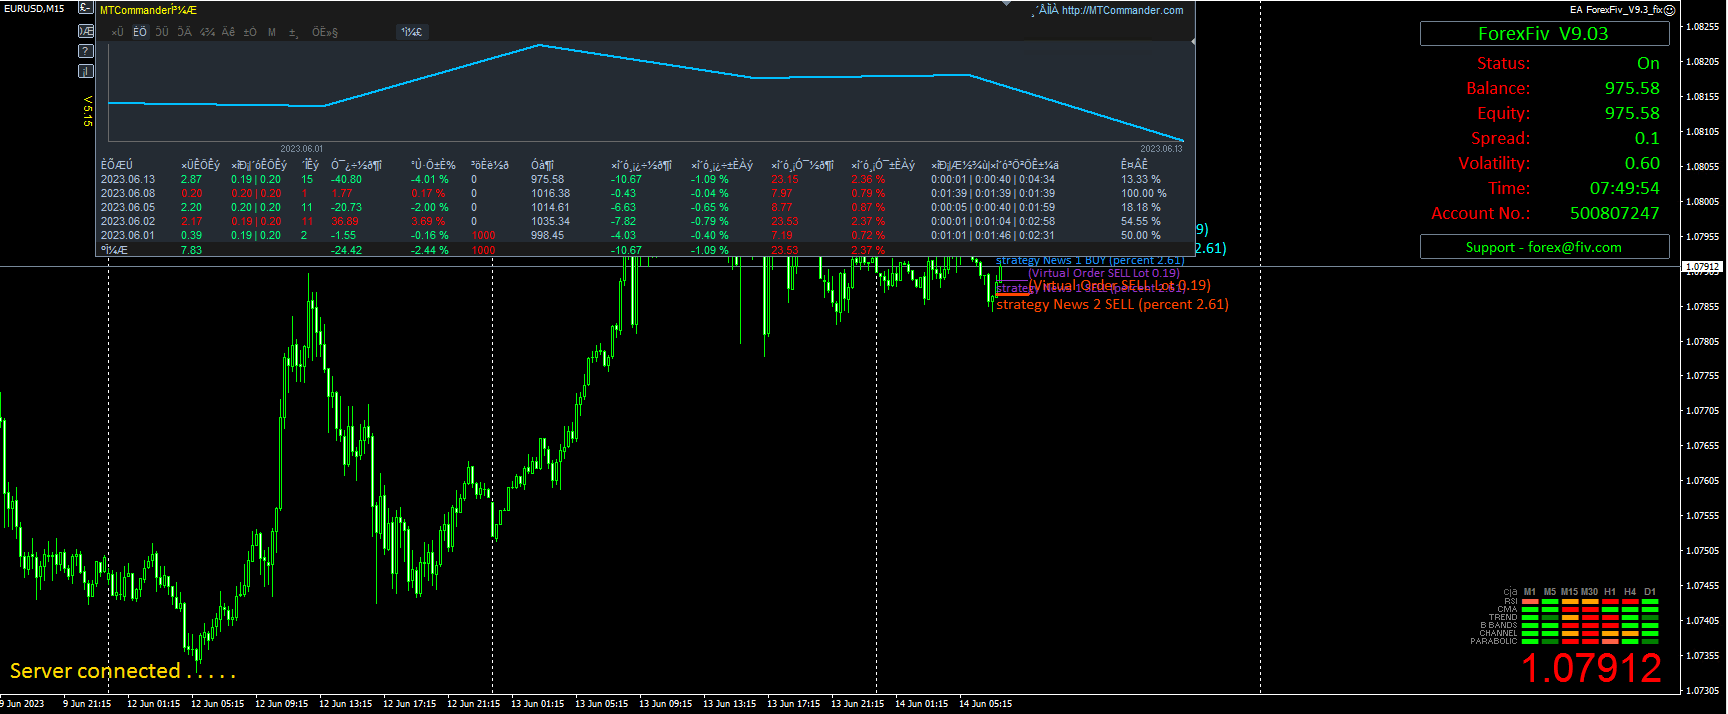The height and width of the screenshot is (714, 1728).
Task: Select the '×Ü' tab in MTCommander
Action: click(118, 32)
